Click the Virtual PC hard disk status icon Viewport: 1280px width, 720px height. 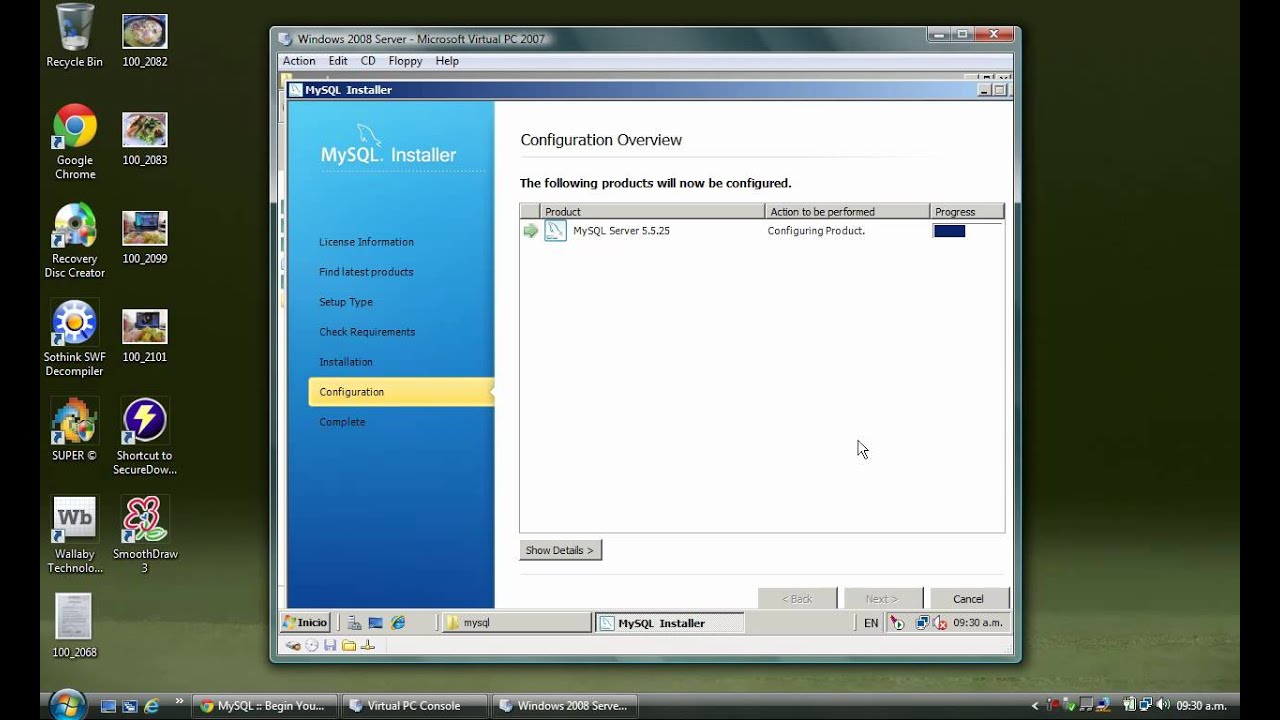(293, 646)
